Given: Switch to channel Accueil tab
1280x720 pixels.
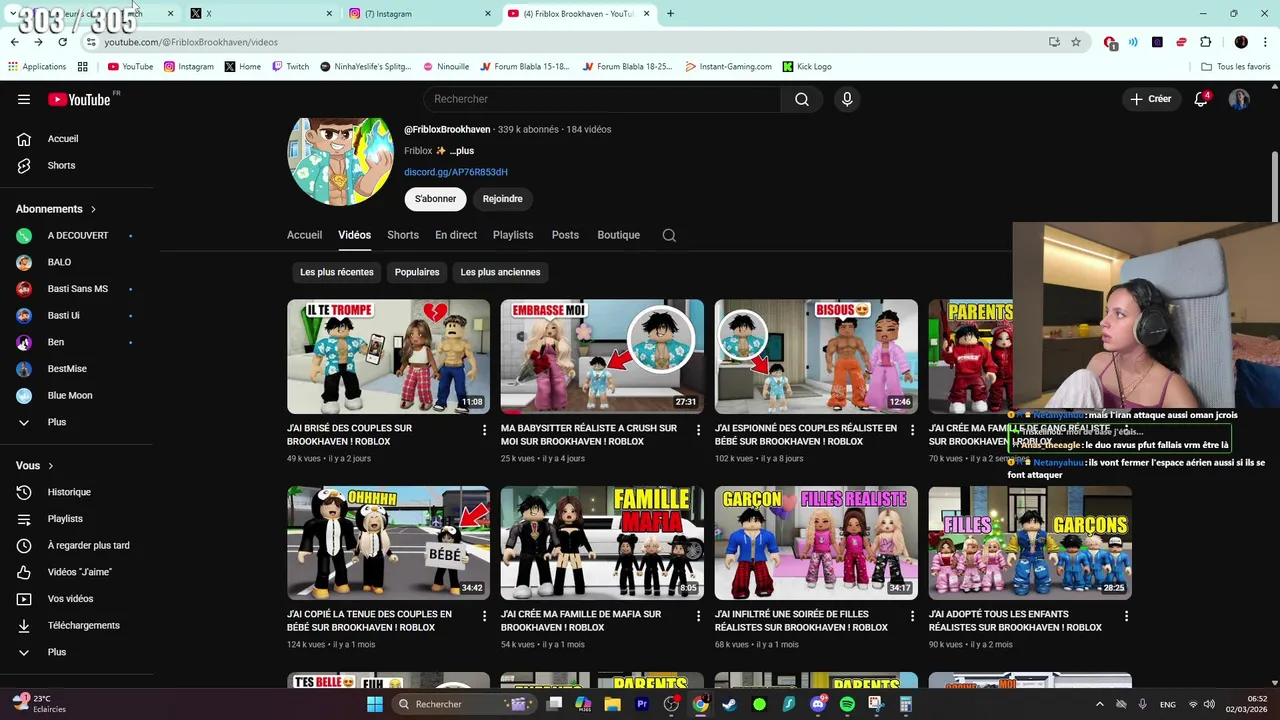Looking at the screenshot, I should 304,235.
